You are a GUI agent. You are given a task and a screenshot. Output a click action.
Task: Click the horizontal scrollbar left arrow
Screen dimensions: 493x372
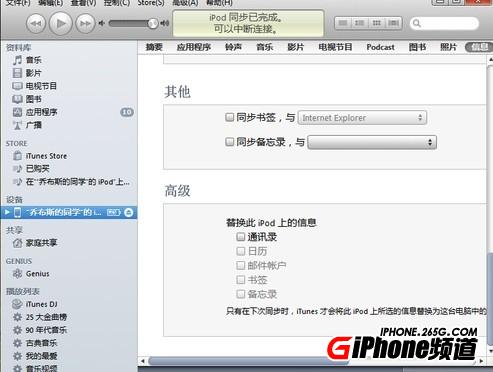tap(143, 361)
